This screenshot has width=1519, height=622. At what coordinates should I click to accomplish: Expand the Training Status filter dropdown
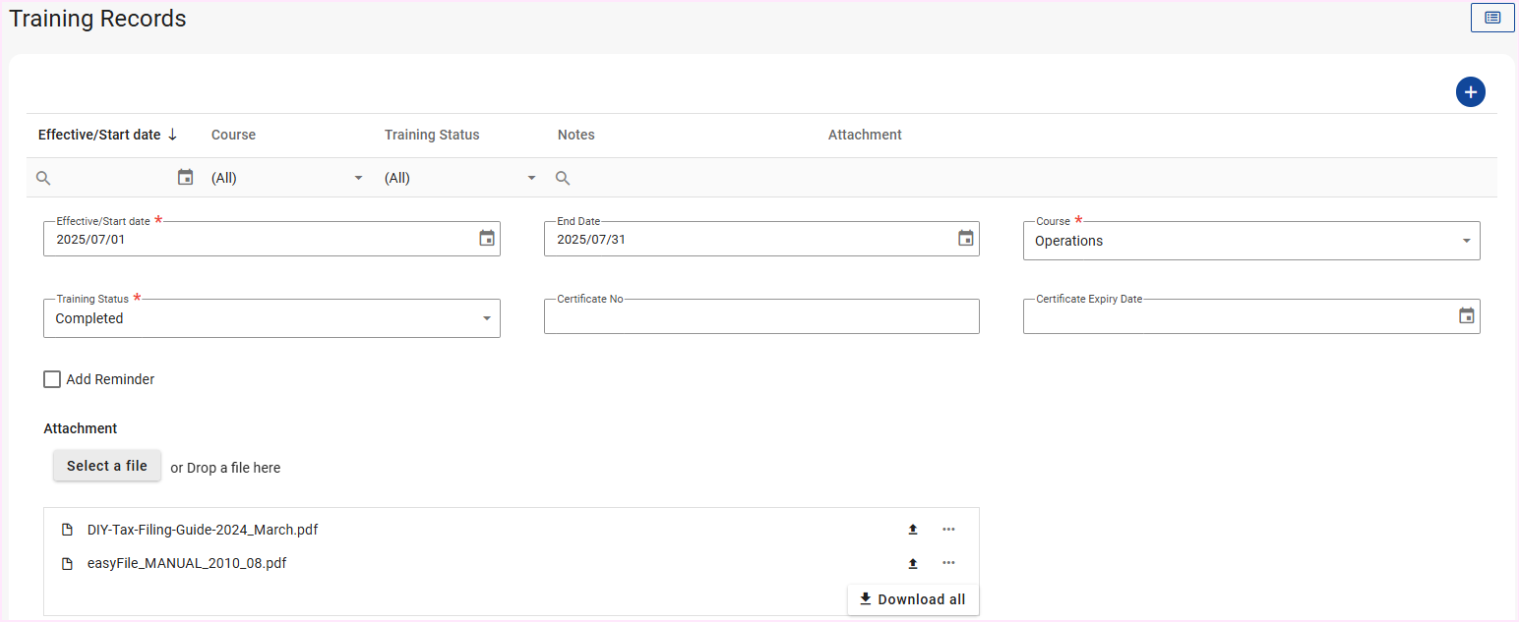pos(460,178)
